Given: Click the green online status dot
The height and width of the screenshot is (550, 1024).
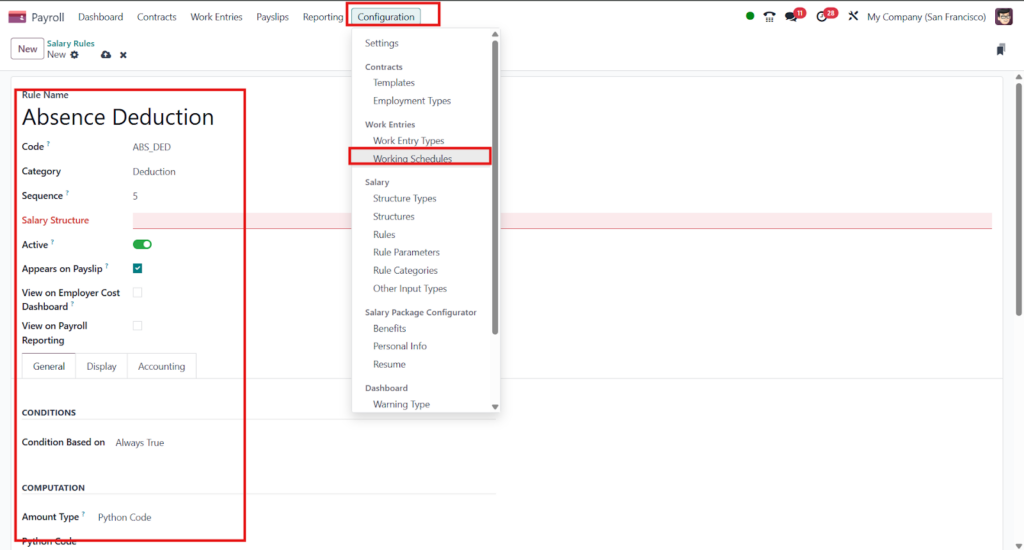Looking at the screenshot, I should (x=750, y=16).
